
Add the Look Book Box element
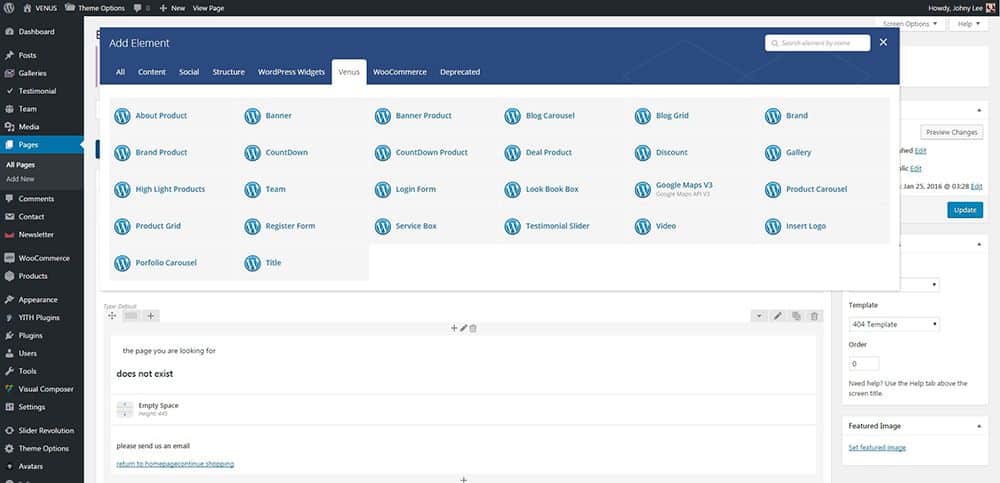pos(564,189)
